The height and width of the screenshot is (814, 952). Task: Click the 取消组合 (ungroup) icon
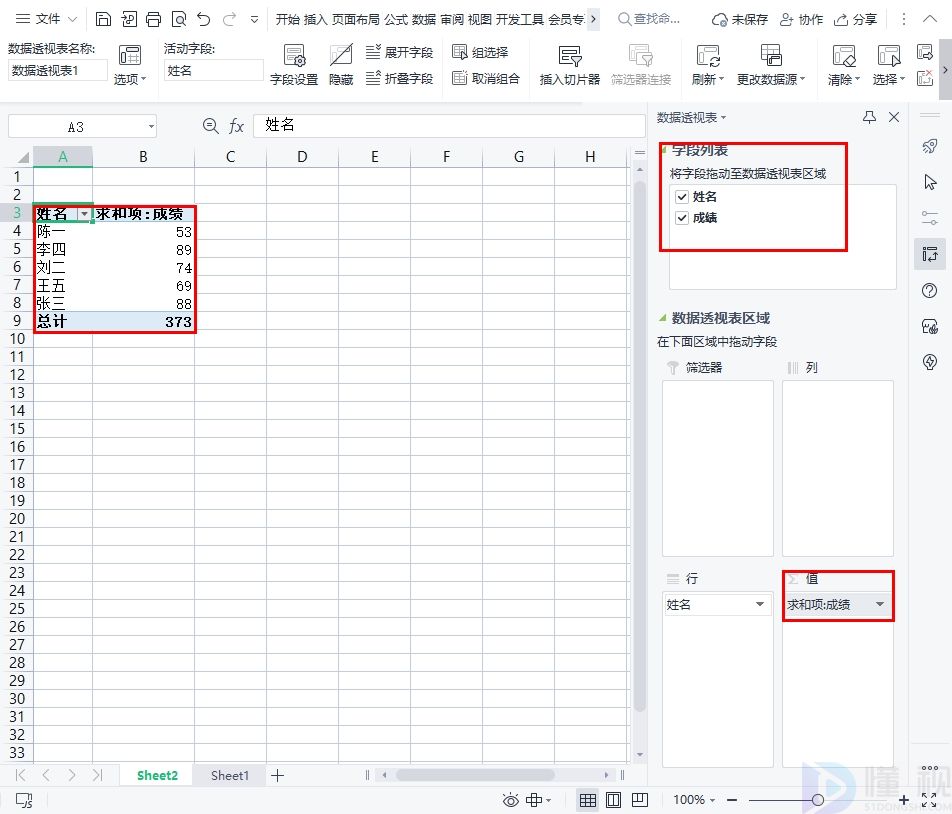point(487,78)
